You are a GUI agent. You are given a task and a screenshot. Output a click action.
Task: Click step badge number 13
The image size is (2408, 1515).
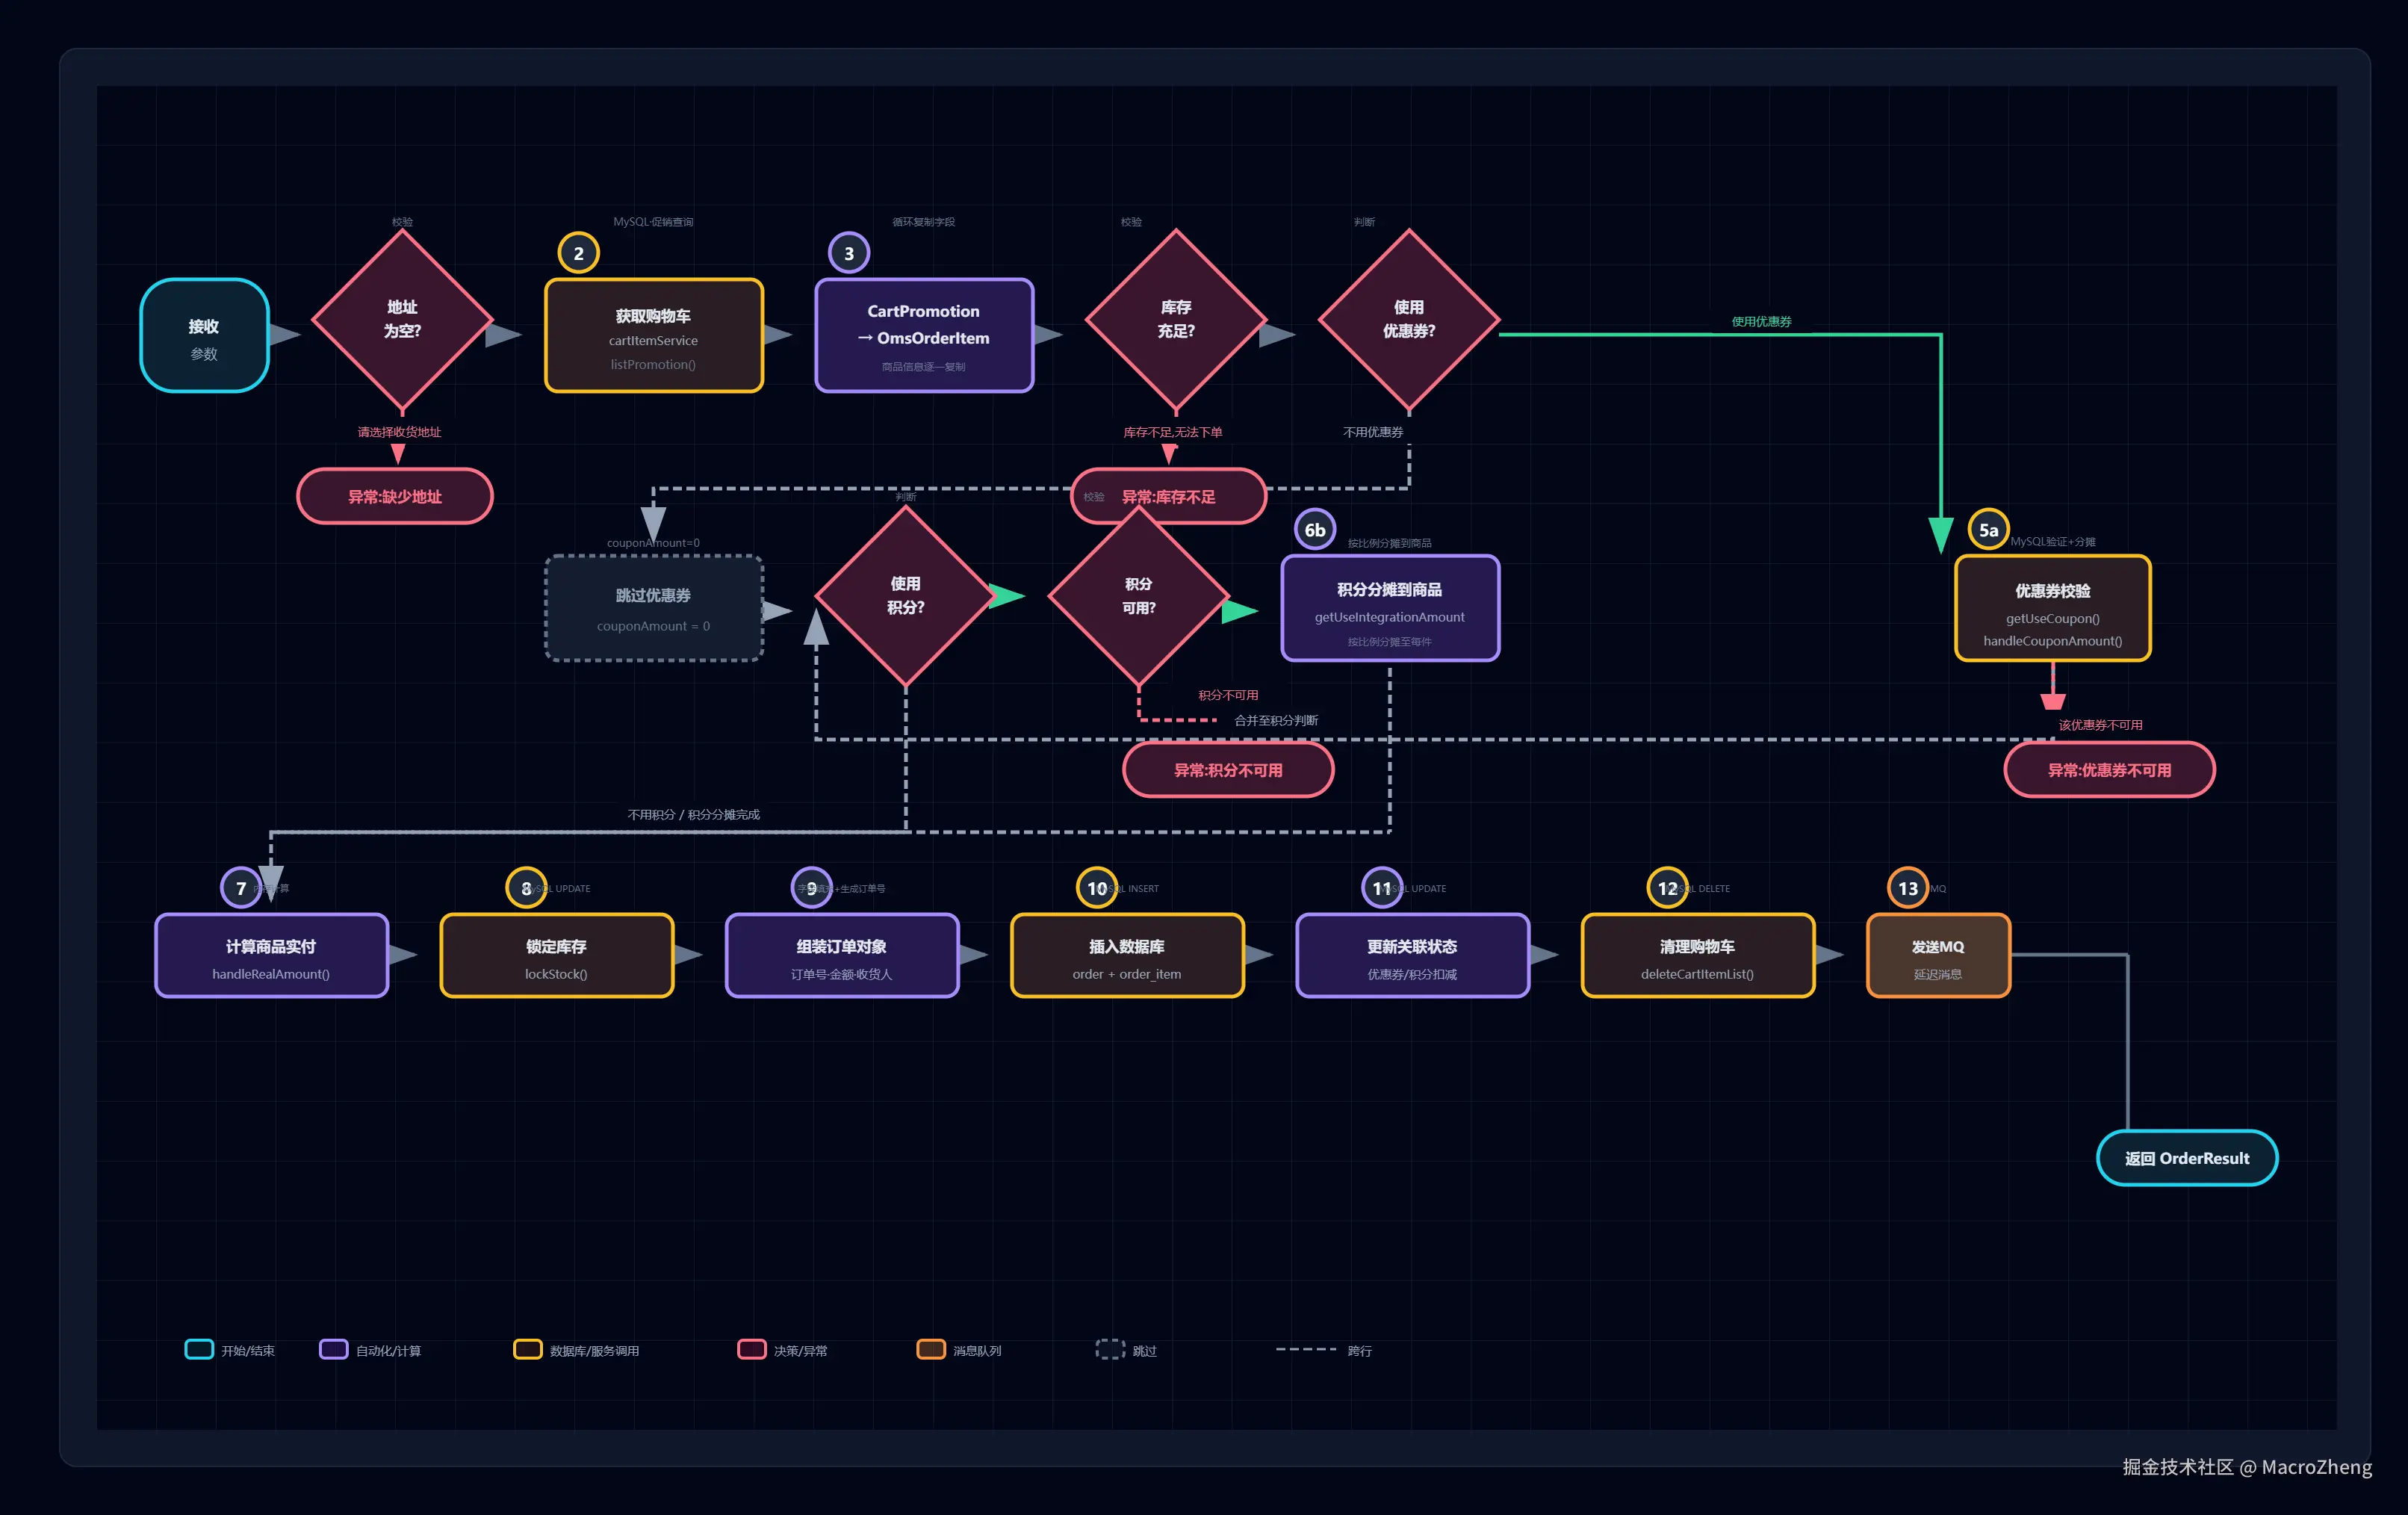1908,888
